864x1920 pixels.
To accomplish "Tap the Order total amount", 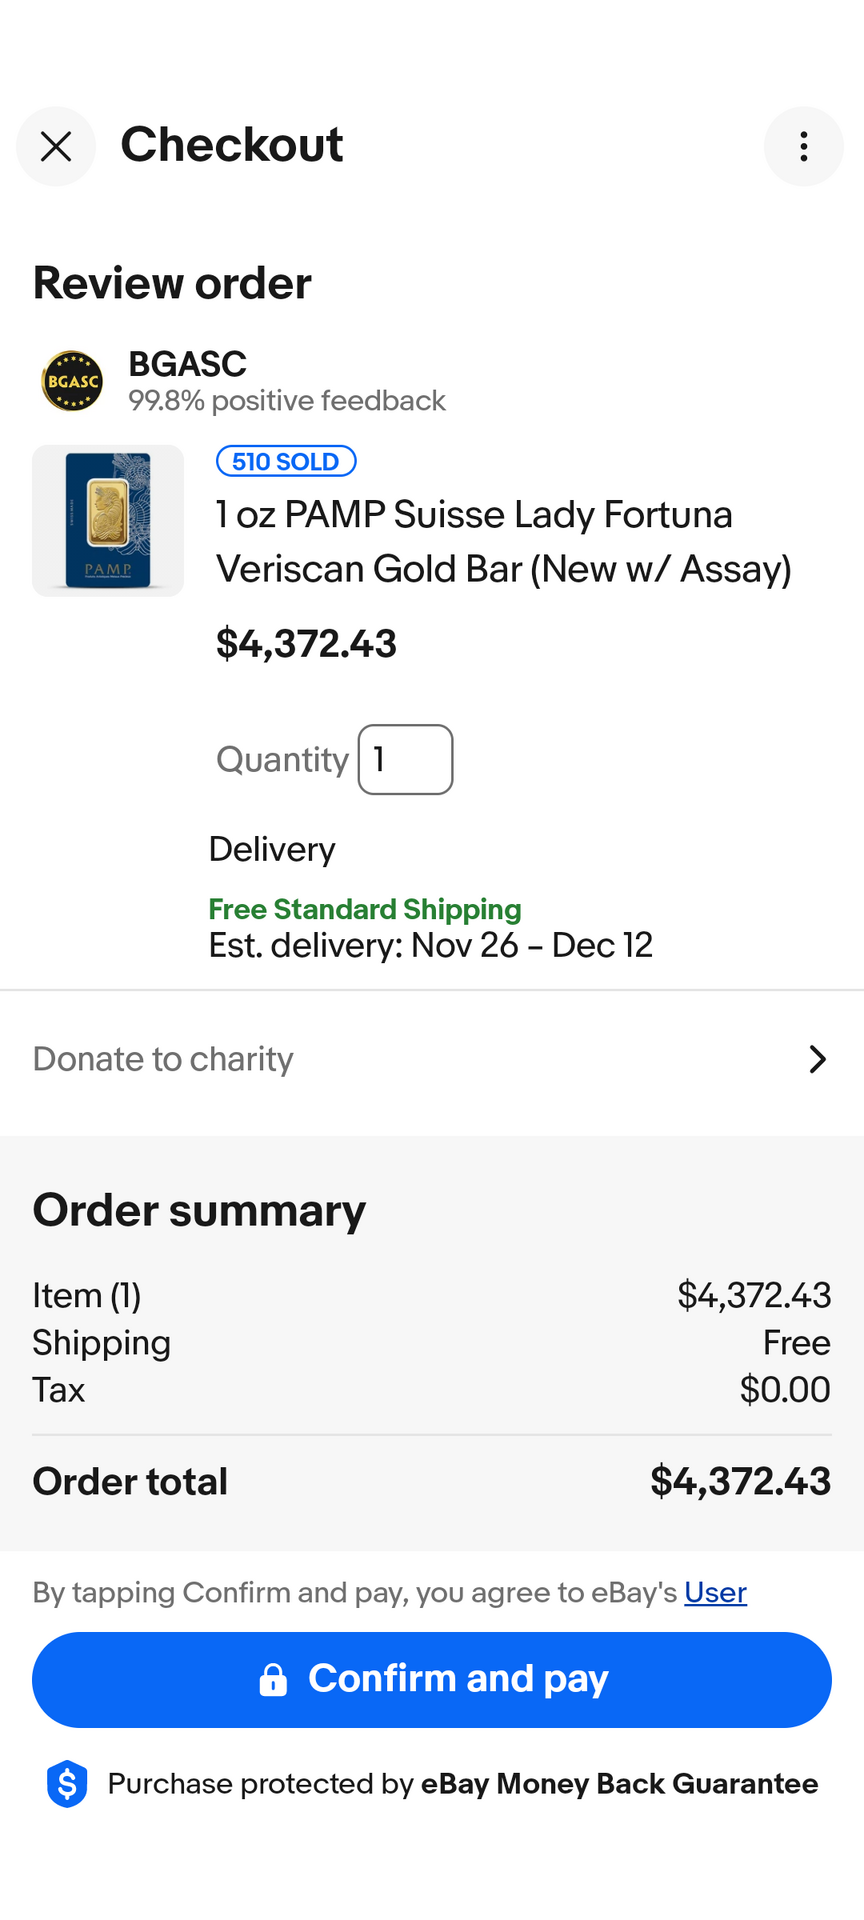I will pos(740,1481).
